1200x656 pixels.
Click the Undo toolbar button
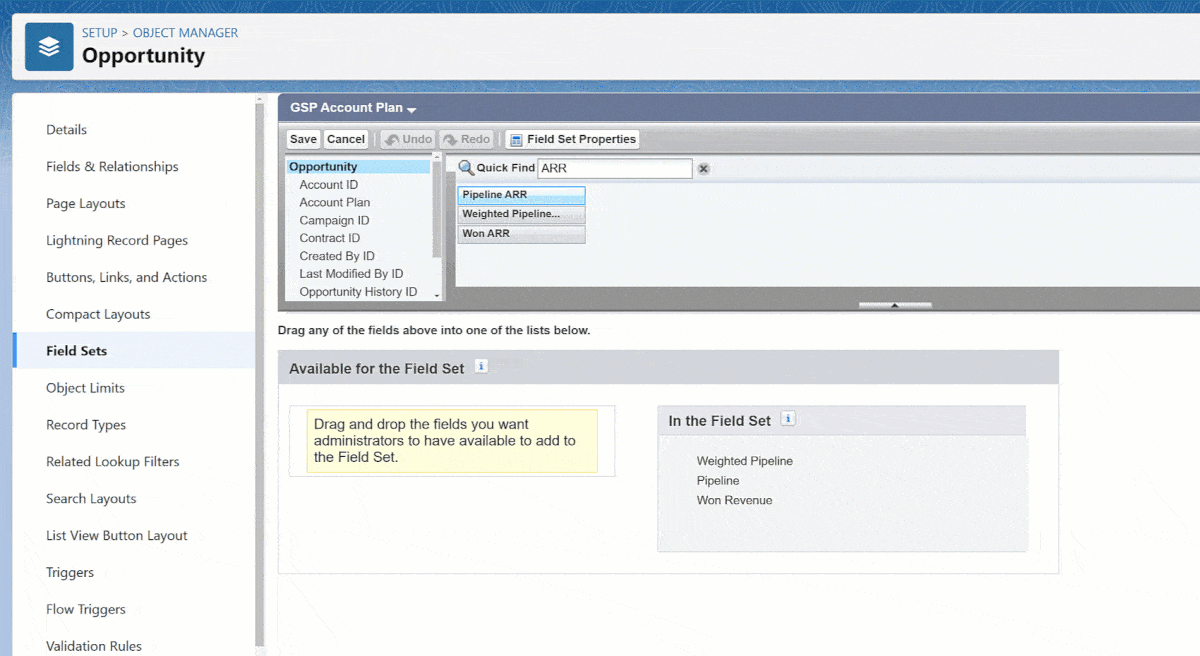(x=408, y=139)
